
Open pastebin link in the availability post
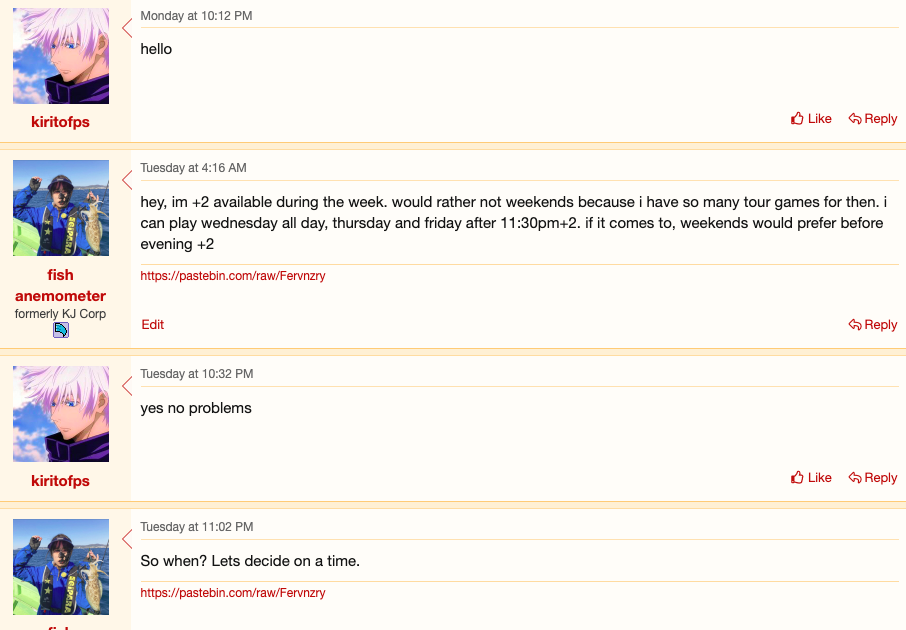click(x=233, y=275)
